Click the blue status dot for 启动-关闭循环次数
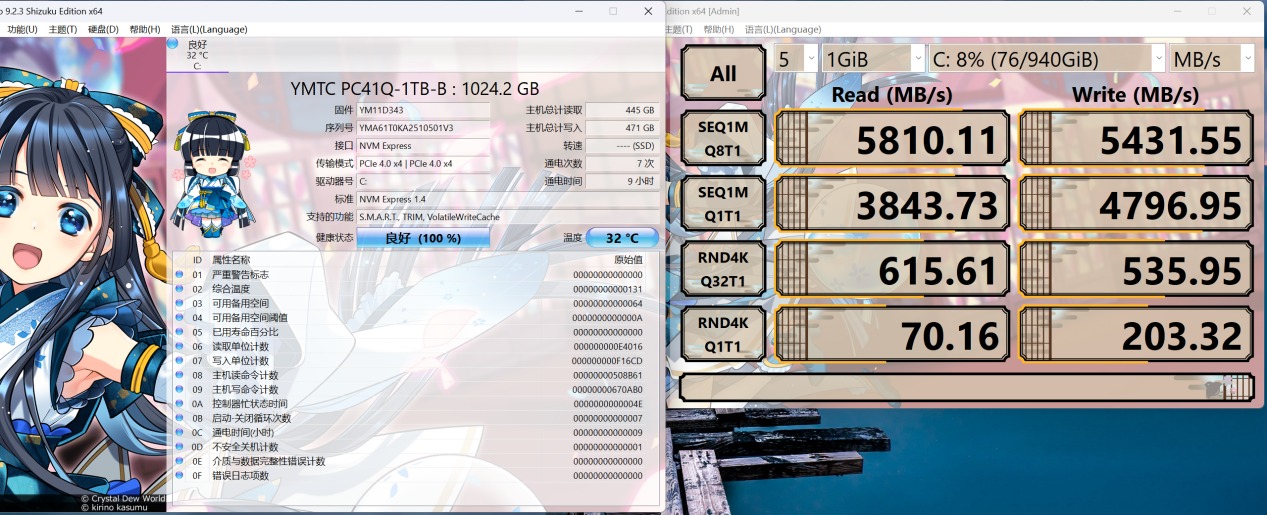The image size is (1267, 515). (180, 418)
